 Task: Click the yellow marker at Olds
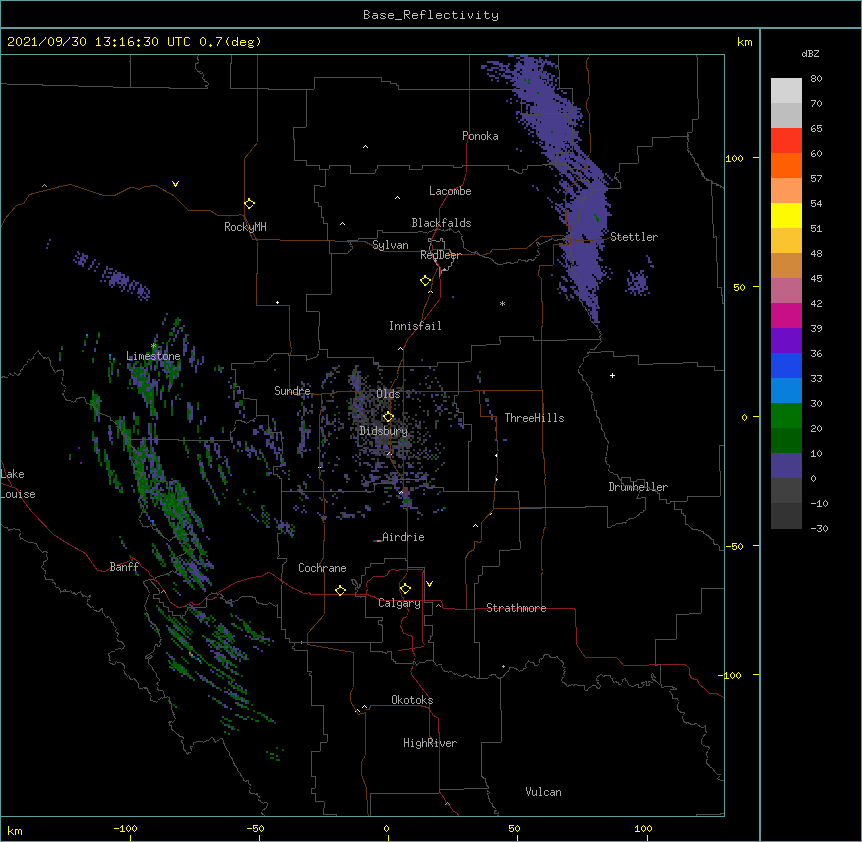(x=388, y=417)
